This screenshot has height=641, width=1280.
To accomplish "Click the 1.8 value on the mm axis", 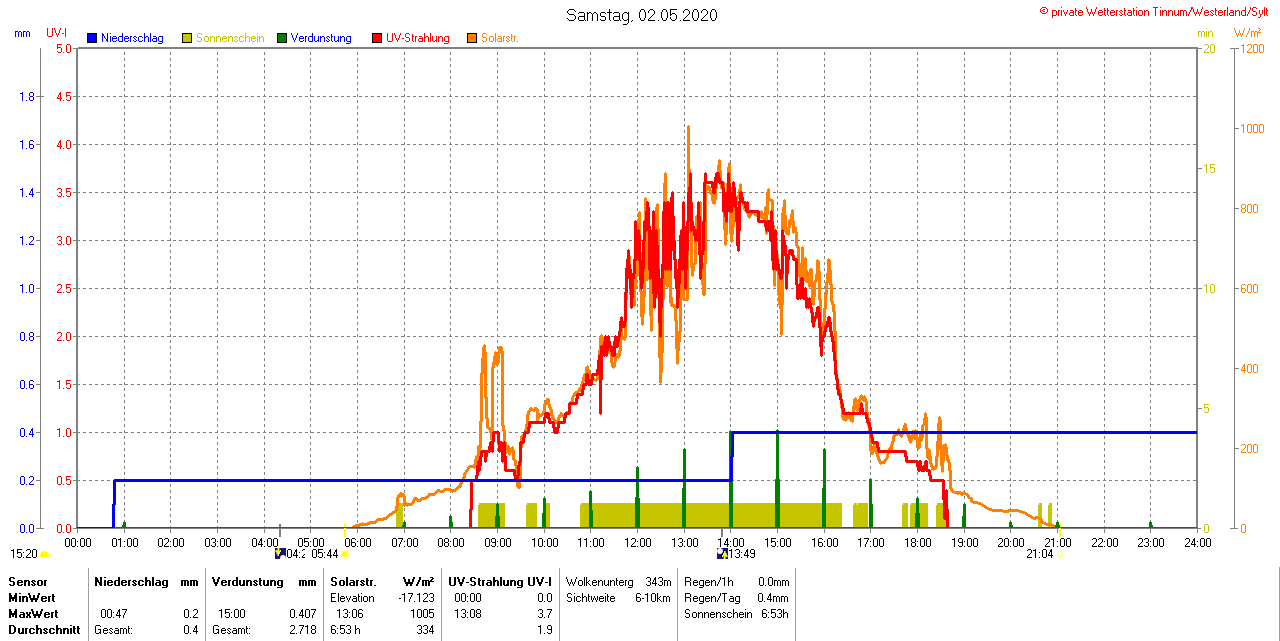I will coord(27,96).
